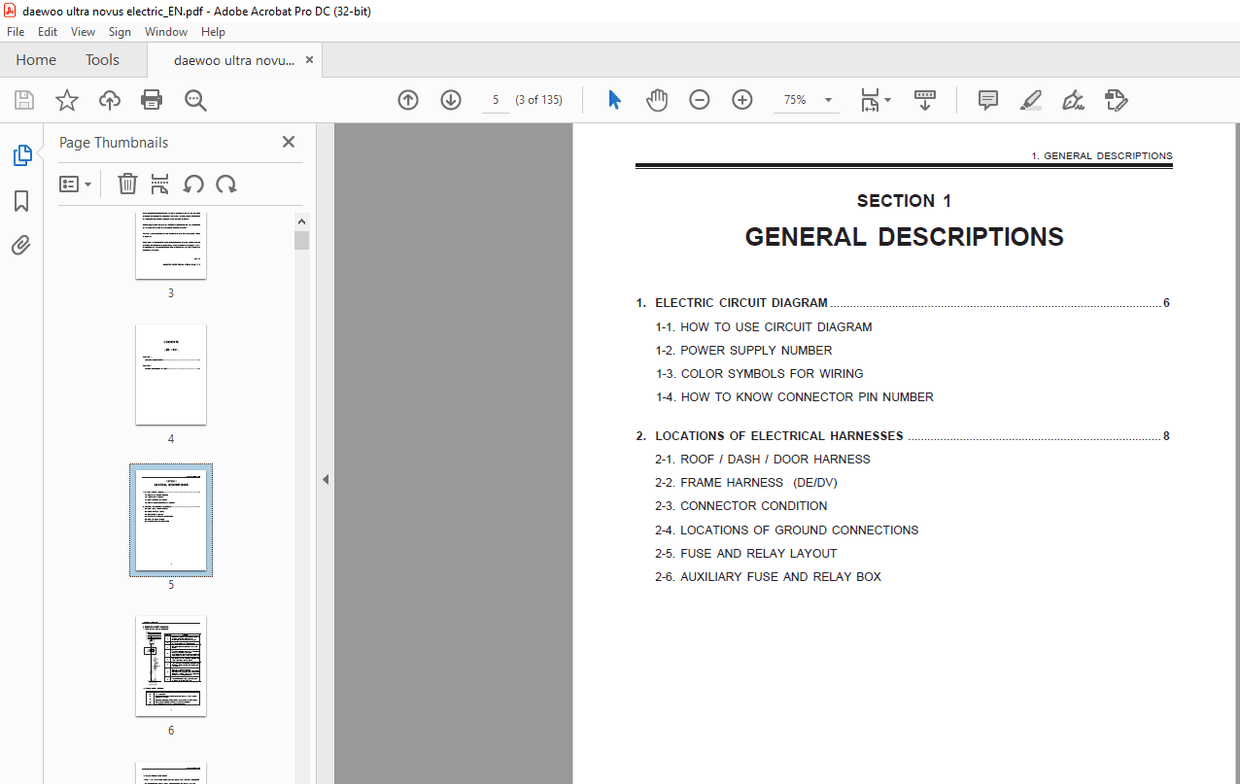
Task: Switch to the Selection tool arrow
Action: click(614, 99)
